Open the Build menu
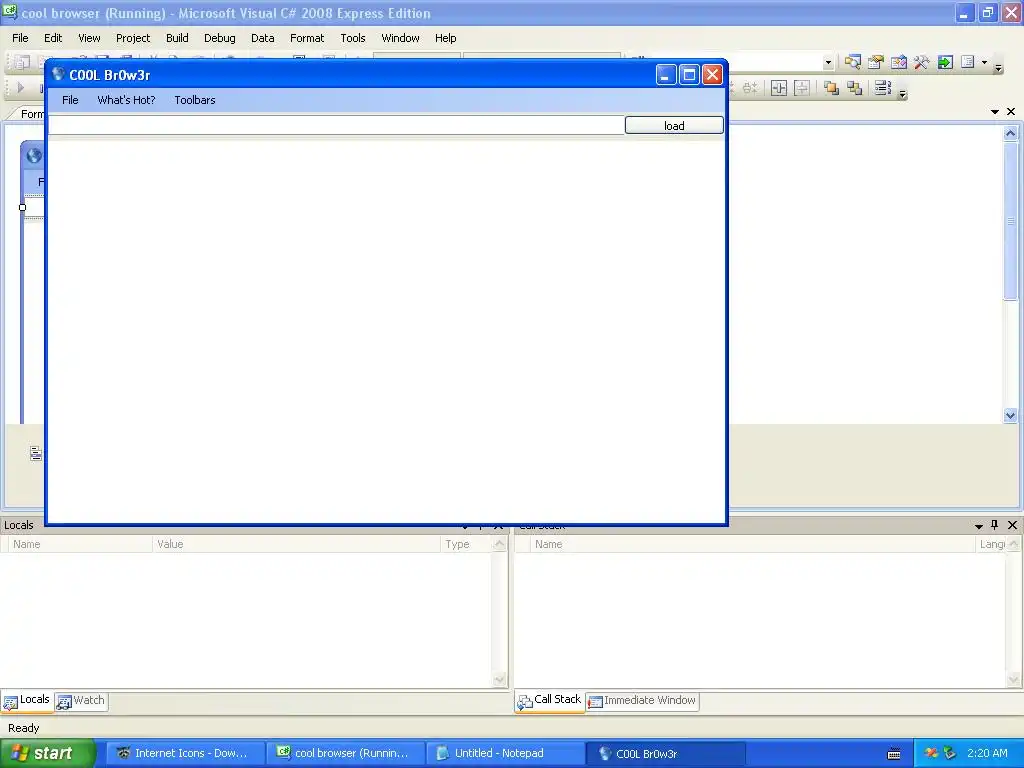Viewport: 1024px width, 768px height. [177, 38]
